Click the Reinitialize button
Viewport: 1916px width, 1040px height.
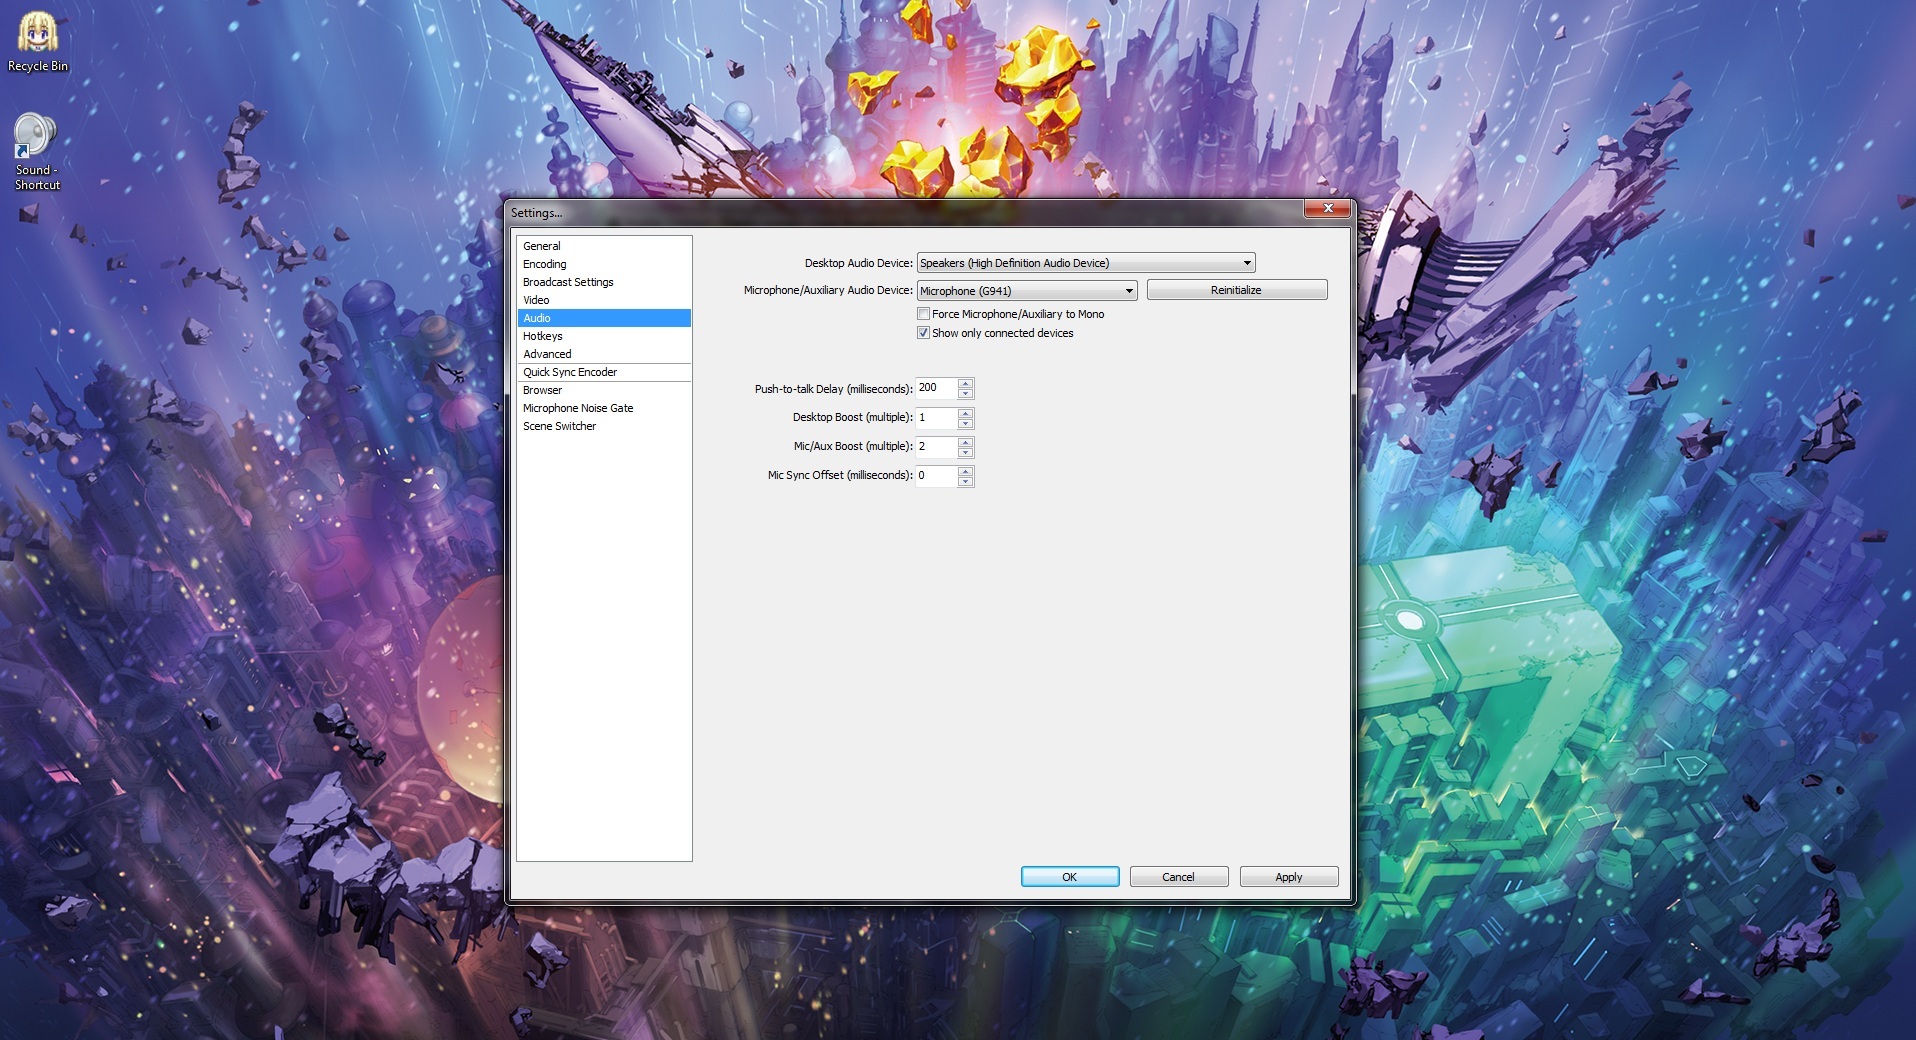tap(1237, 290)
